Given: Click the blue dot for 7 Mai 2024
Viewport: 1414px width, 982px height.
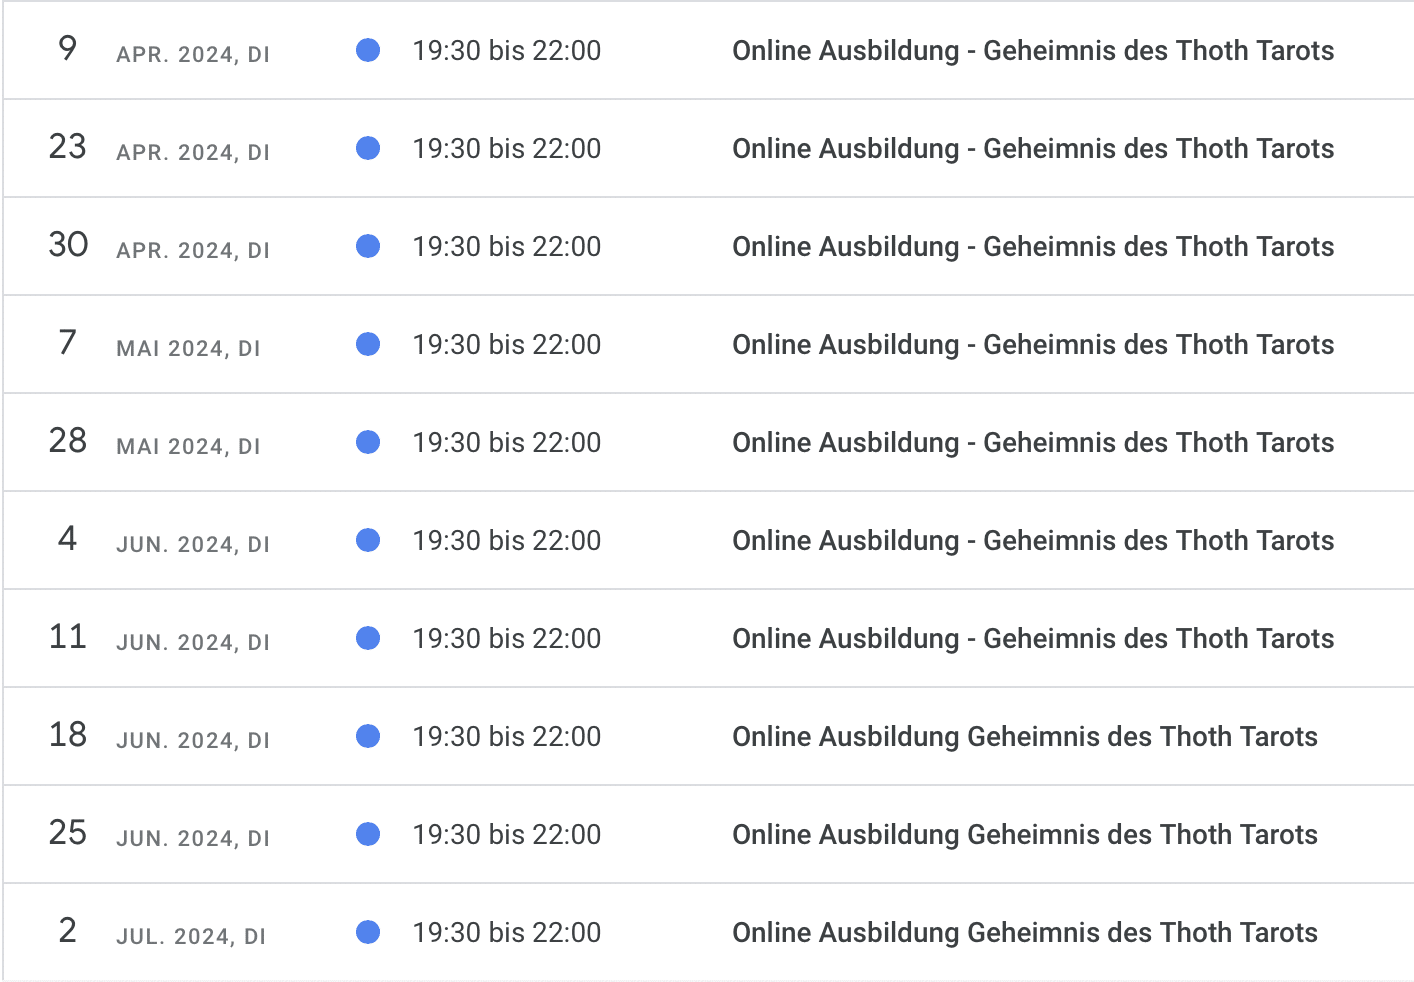Looking at the screenshot, I should [x=368, y=344].
